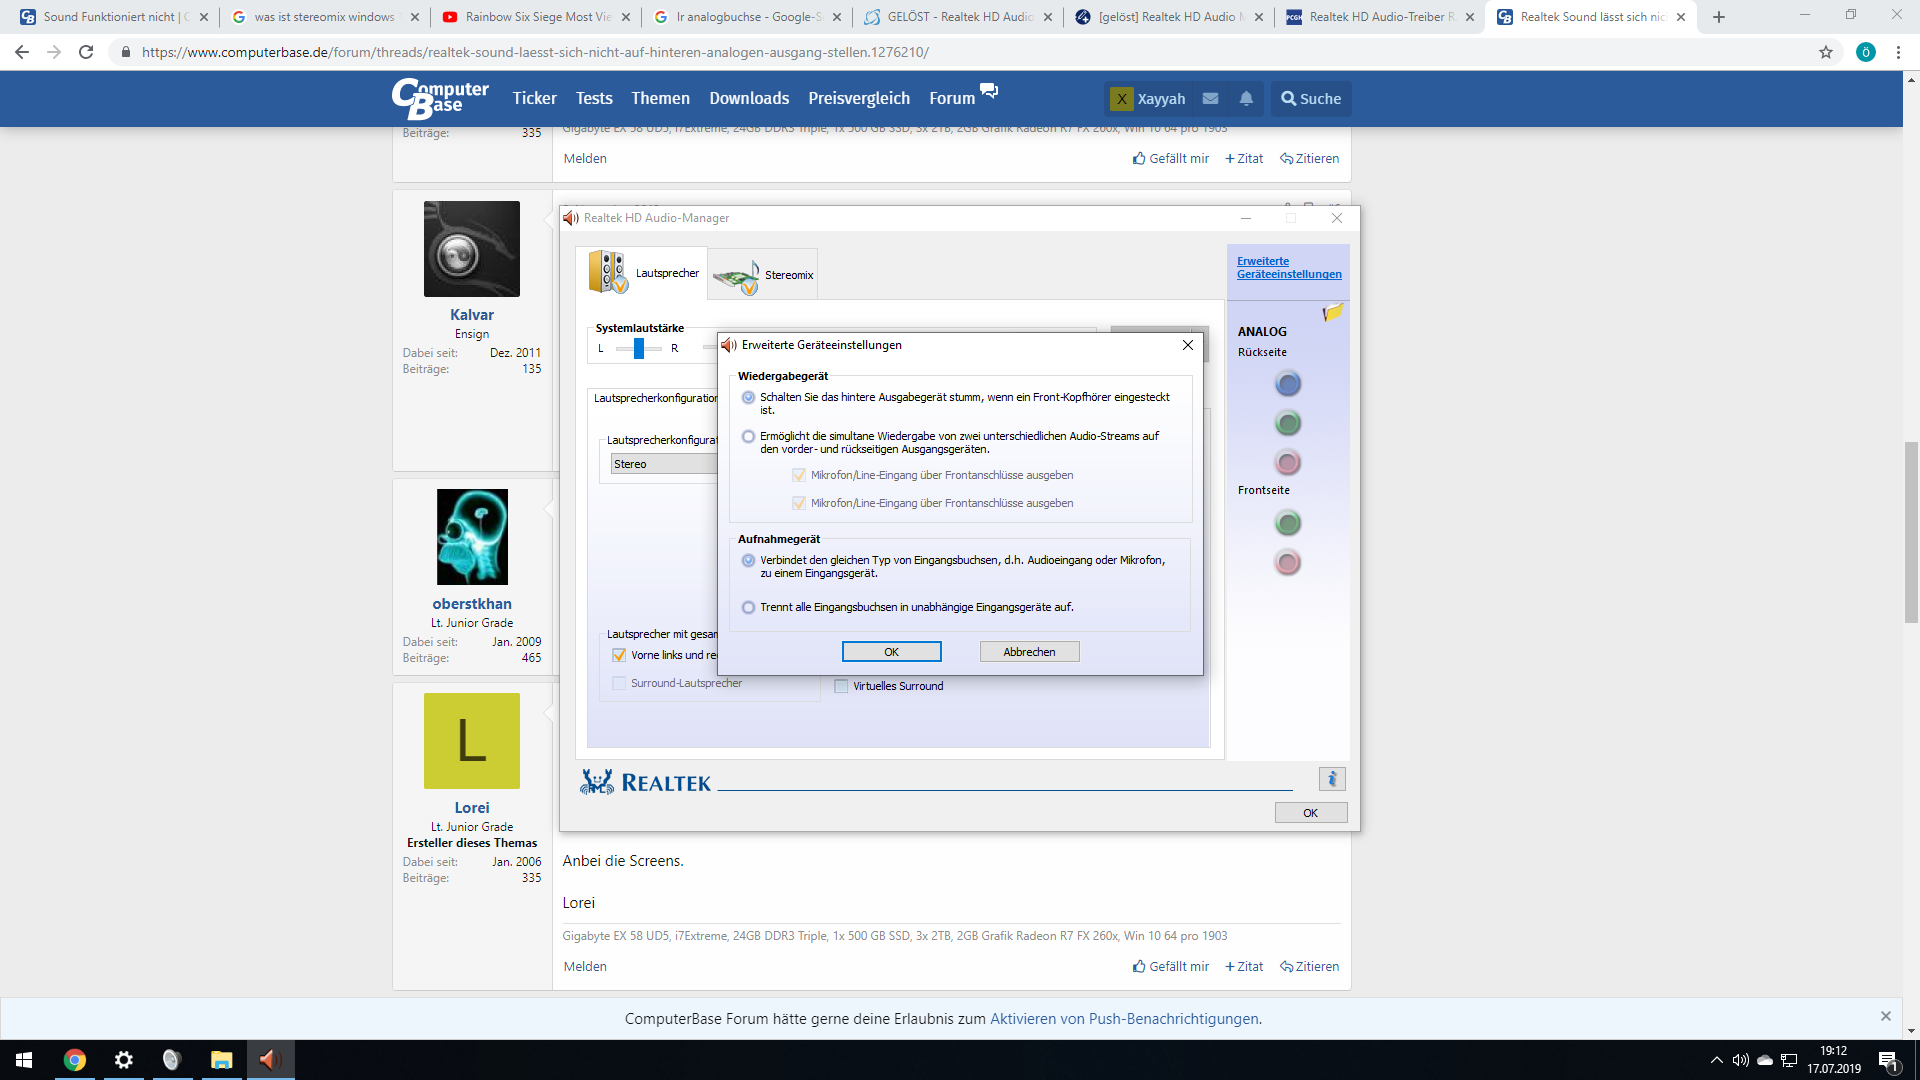Click the yellow folder connector settings icon
This screenshot has width=1920, height=1080.
(1332, 313)
